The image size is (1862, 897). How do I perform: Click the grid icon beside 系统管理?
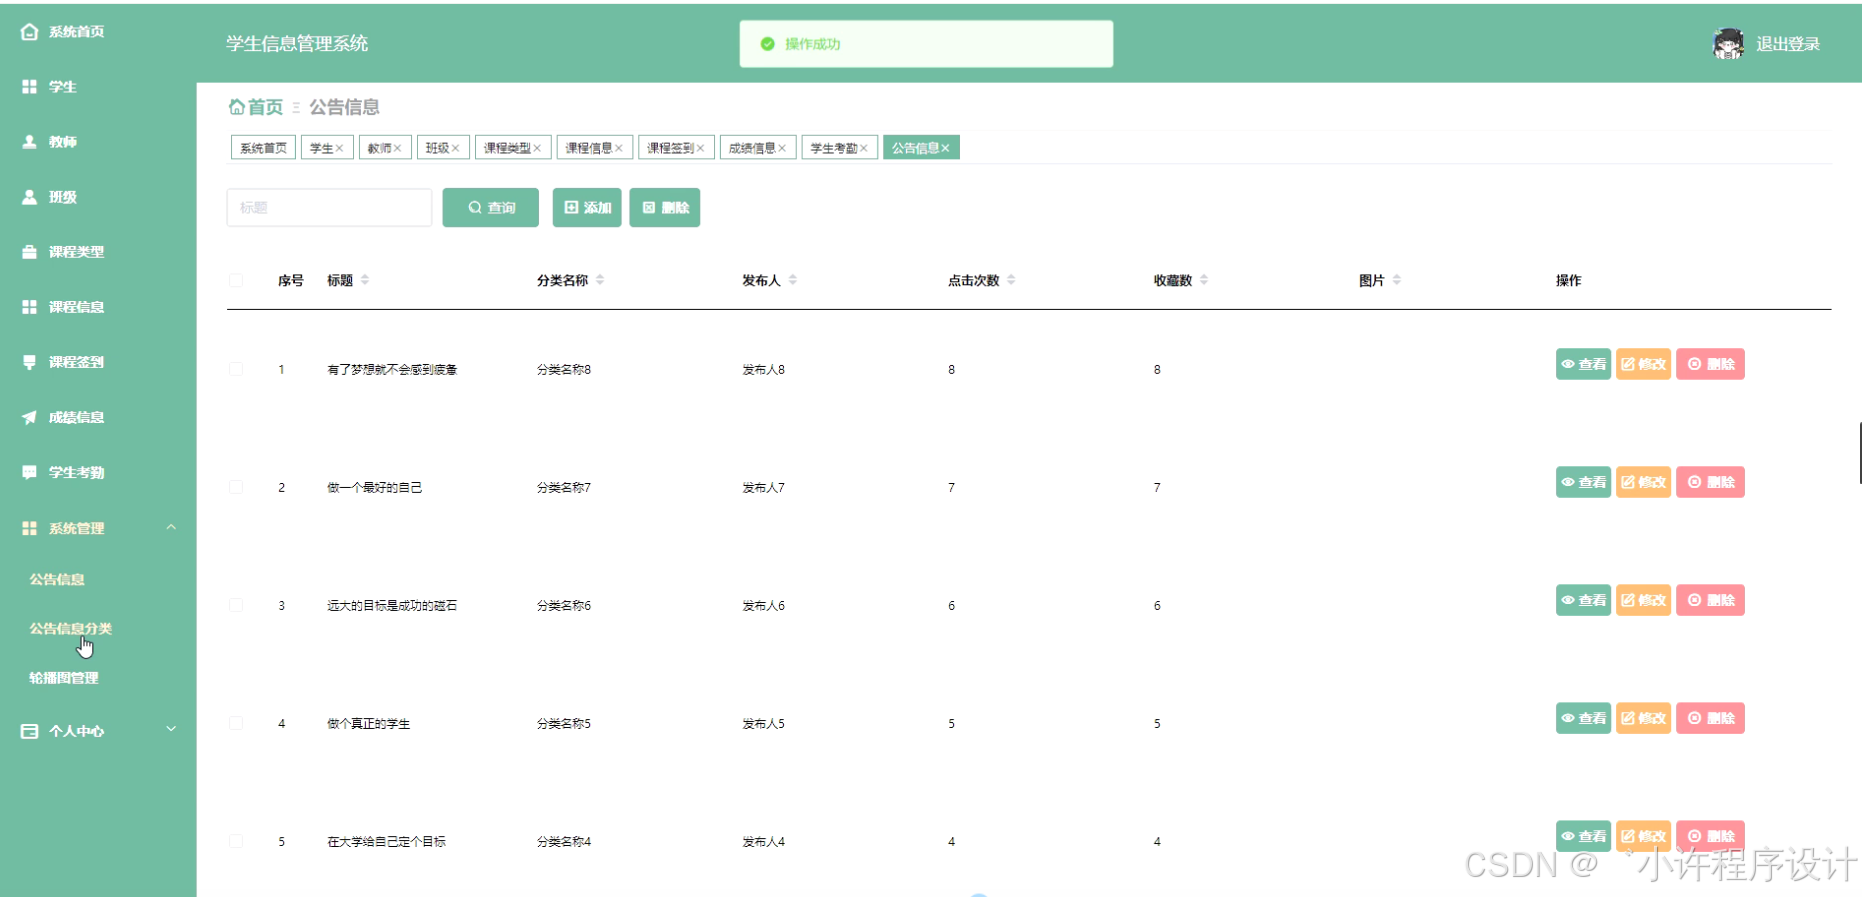[29, 528]
